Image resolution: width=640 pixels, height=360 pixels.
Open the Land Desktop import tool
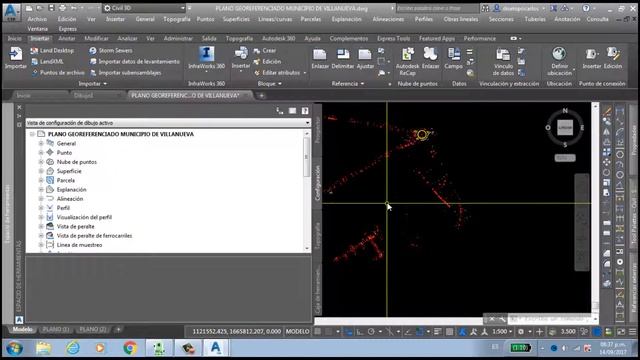click(x=52, y=51)
